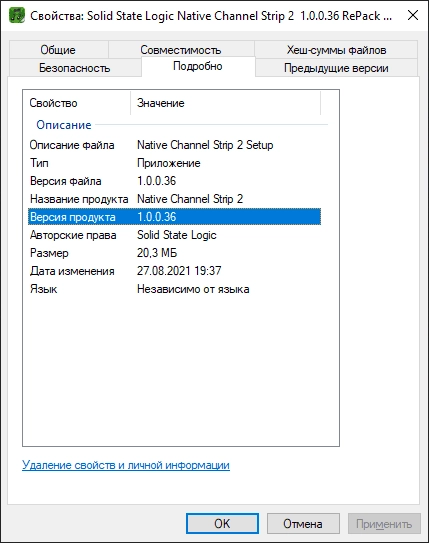Open the Предыдущие версии tab
The image size is (429, 543).
[336, 68]
